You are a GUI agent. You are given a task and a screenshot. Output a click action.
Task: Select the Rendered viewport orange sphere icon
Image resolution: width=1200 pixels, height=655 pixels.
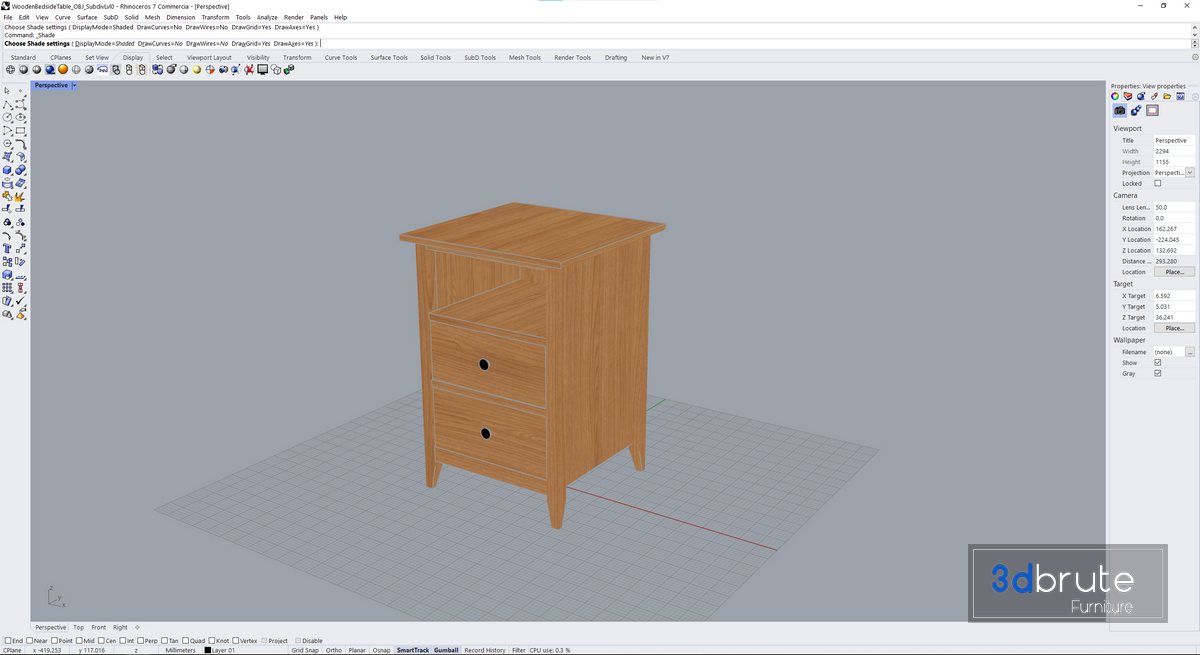point(63,70)
